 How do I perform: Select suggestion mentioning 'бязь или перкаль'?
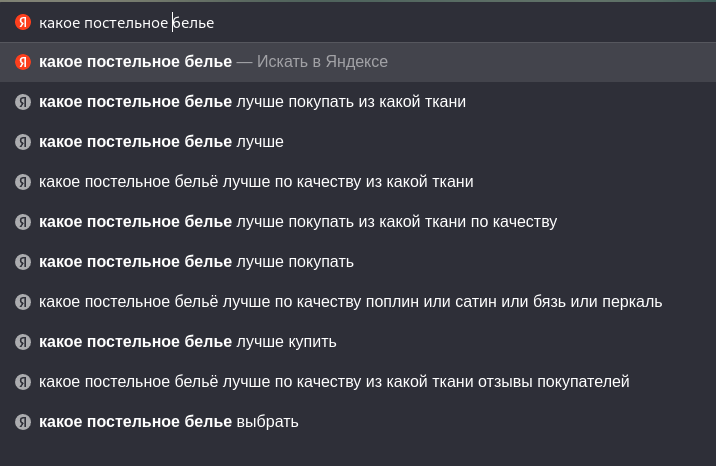coord(350,302)
